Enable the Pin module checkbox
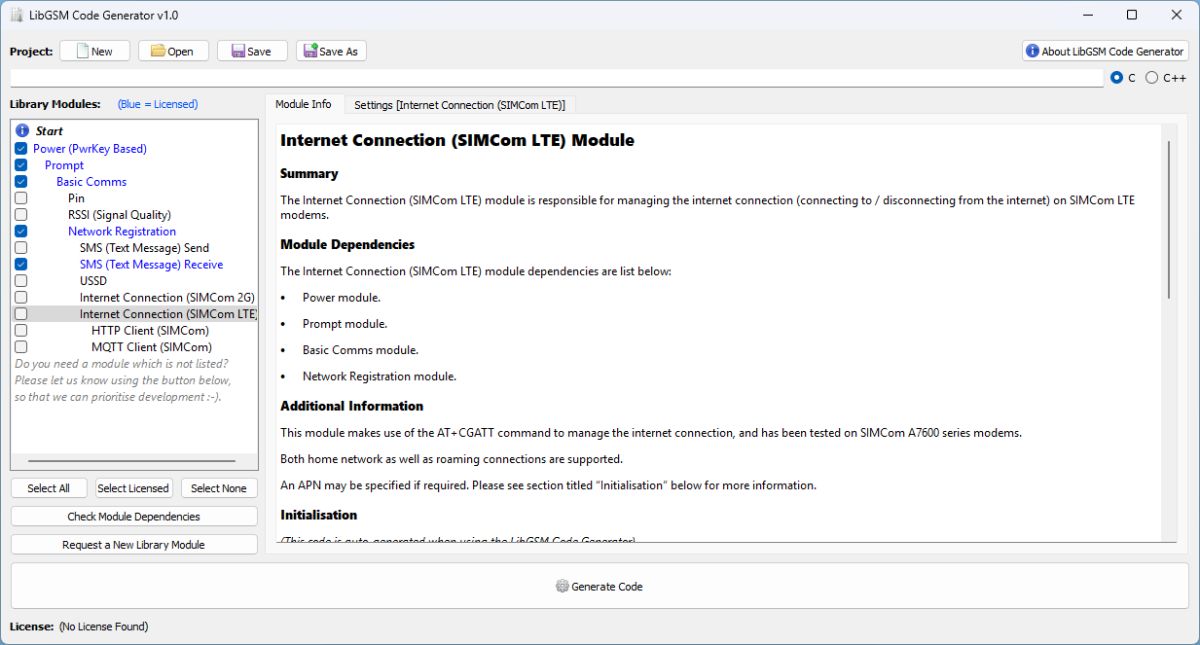Viewport: 1200px width, 645px height. (x=21, y=198)
